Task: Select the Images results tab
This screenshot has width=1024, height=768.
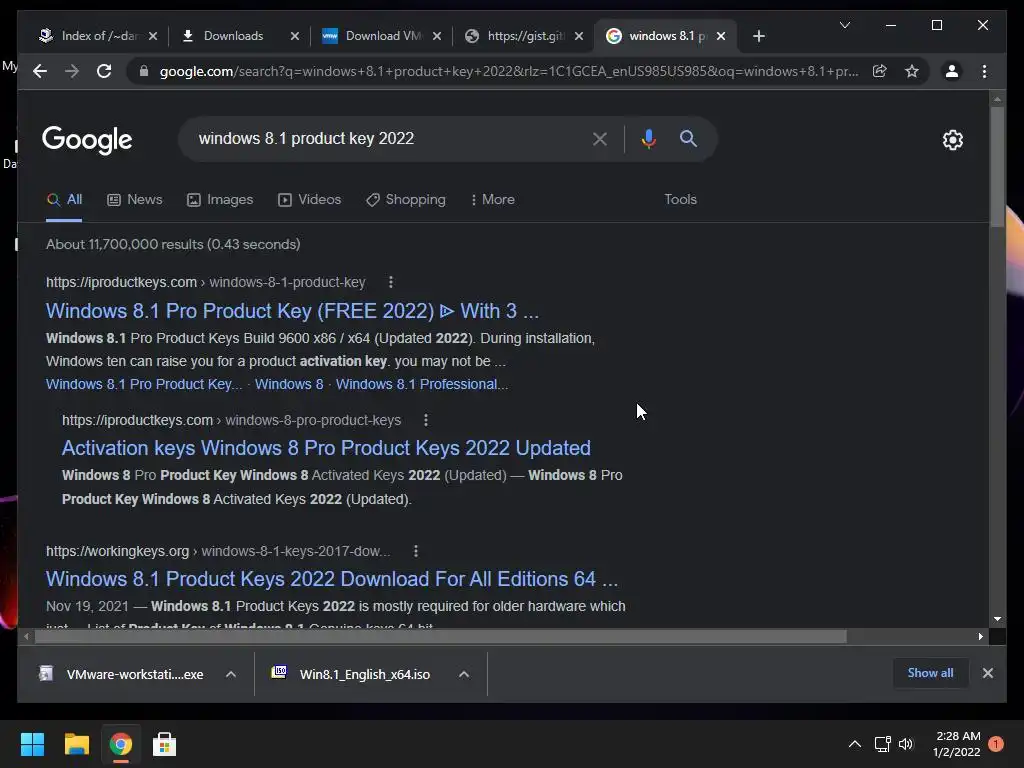Action: pos(220,200)
